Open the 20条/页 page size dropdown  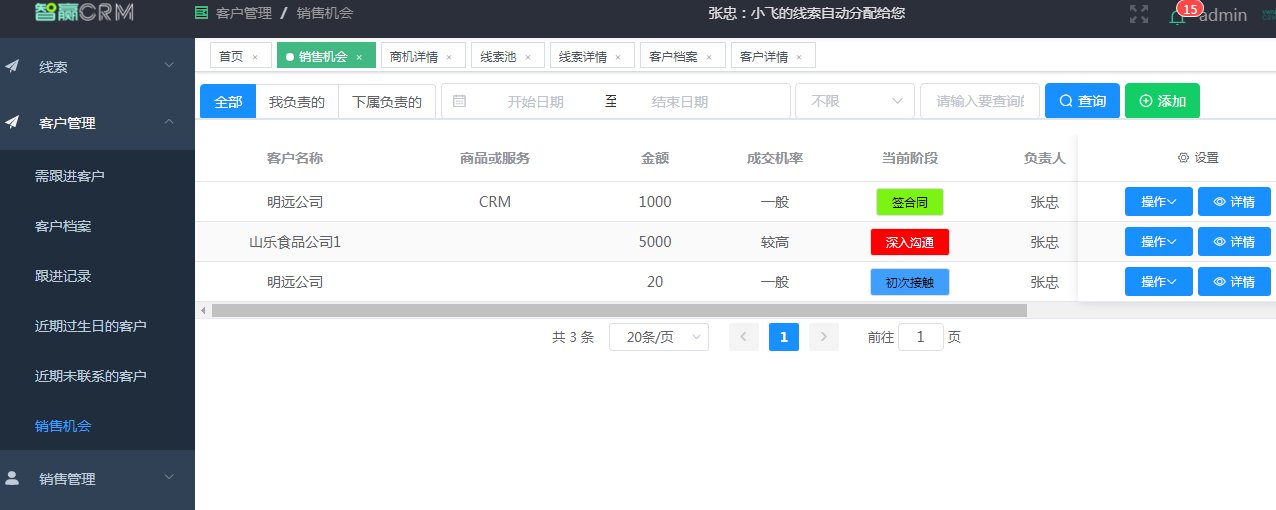(x=658, y=337)
